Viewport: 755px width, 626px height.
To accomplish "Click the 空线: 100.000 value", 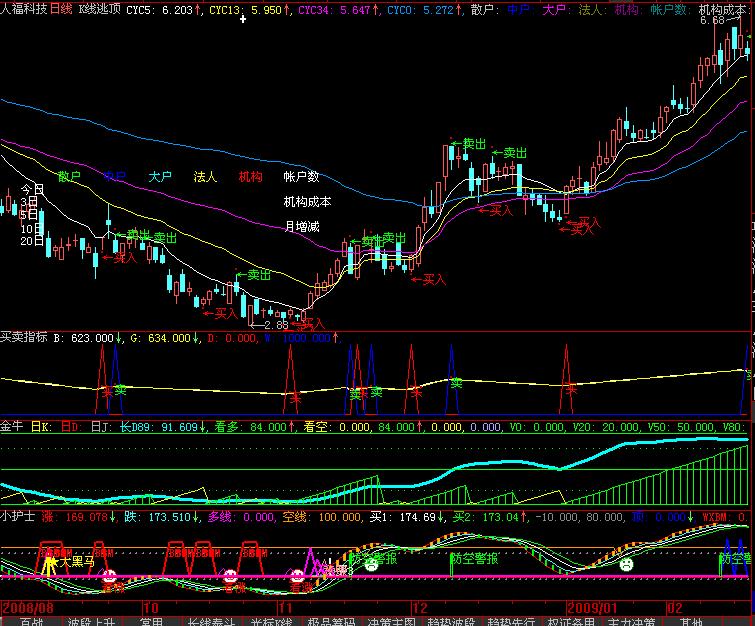I will click(x=321, y=517).
